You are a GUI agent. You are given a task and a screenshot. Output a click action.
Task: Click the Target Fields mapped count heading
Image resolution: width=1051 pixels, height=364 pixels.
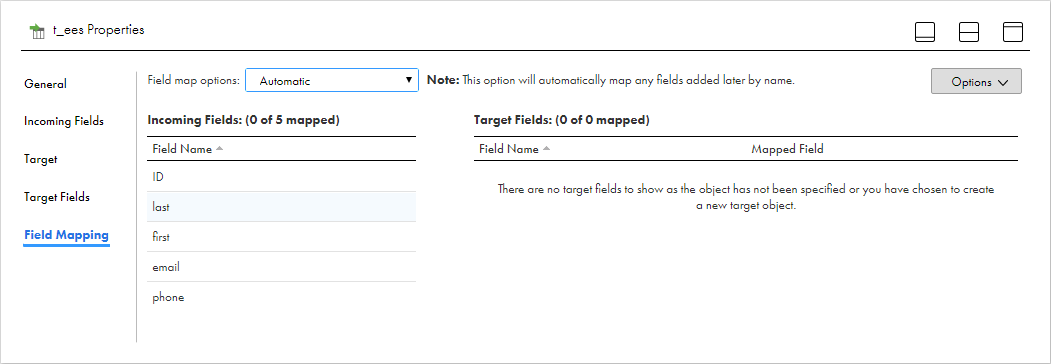(x=562, y=121)
